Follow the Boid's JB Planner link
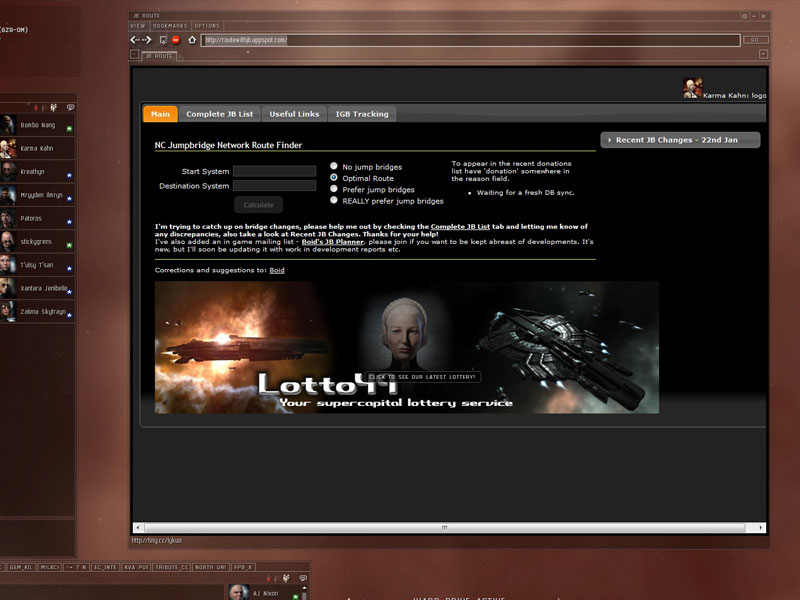800x600 pixels. tap(333, 242)
